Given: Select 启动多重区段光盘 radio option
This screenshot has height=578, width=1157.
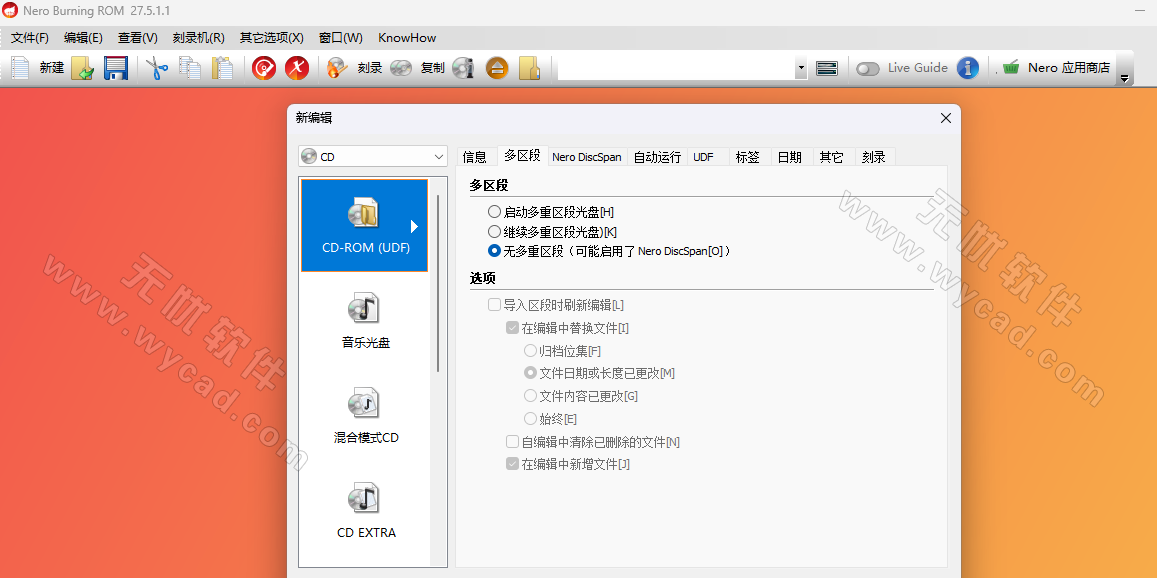Looking at the screenshot, I should [x=494, y=211].
